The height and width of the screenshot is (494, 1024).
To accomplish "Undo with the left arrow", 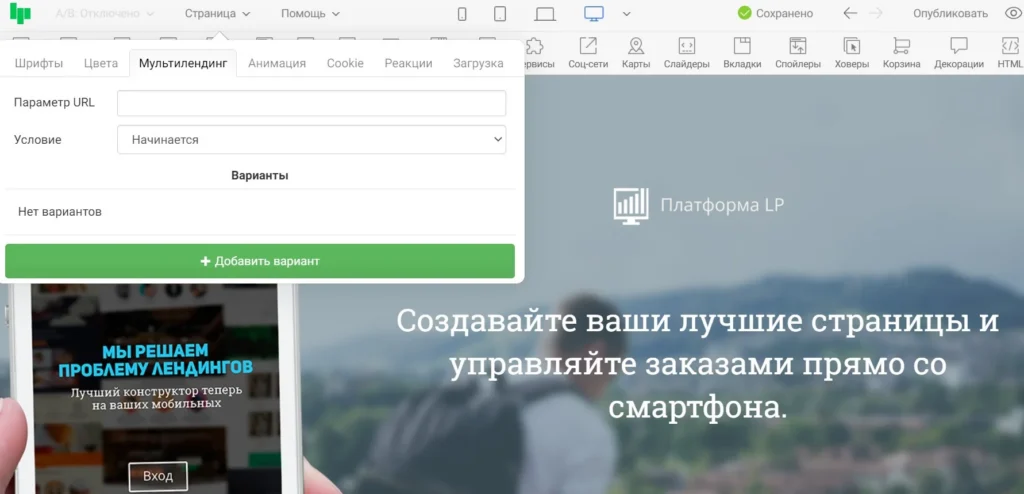I will [x=850, y=13].
